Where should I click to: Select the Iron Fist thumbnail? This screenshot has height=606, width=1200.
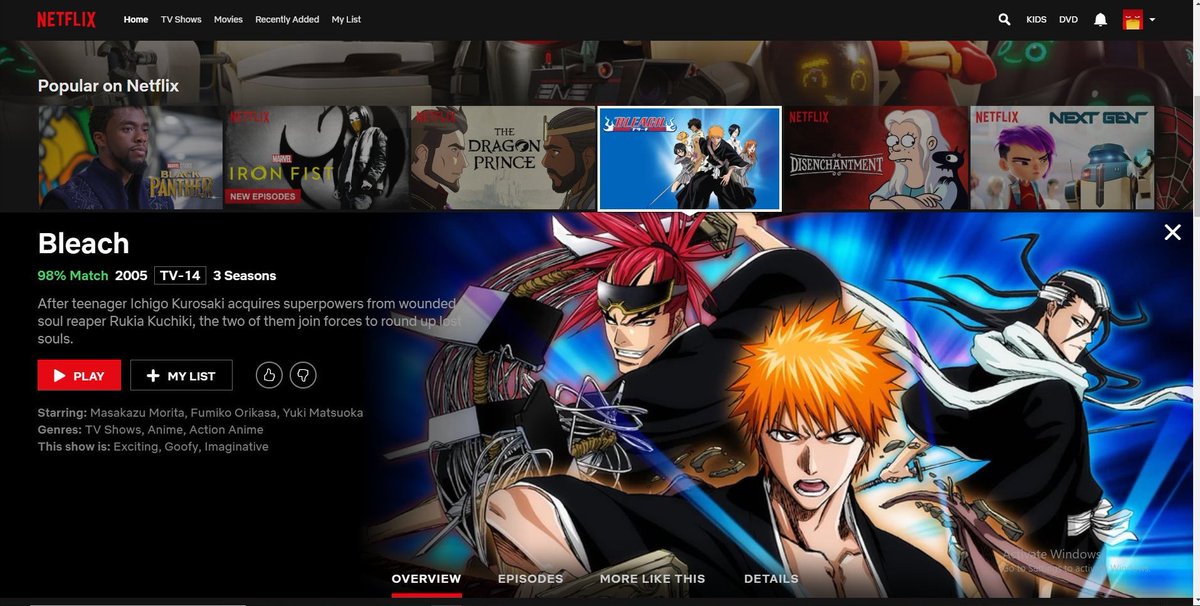[316, 157]
